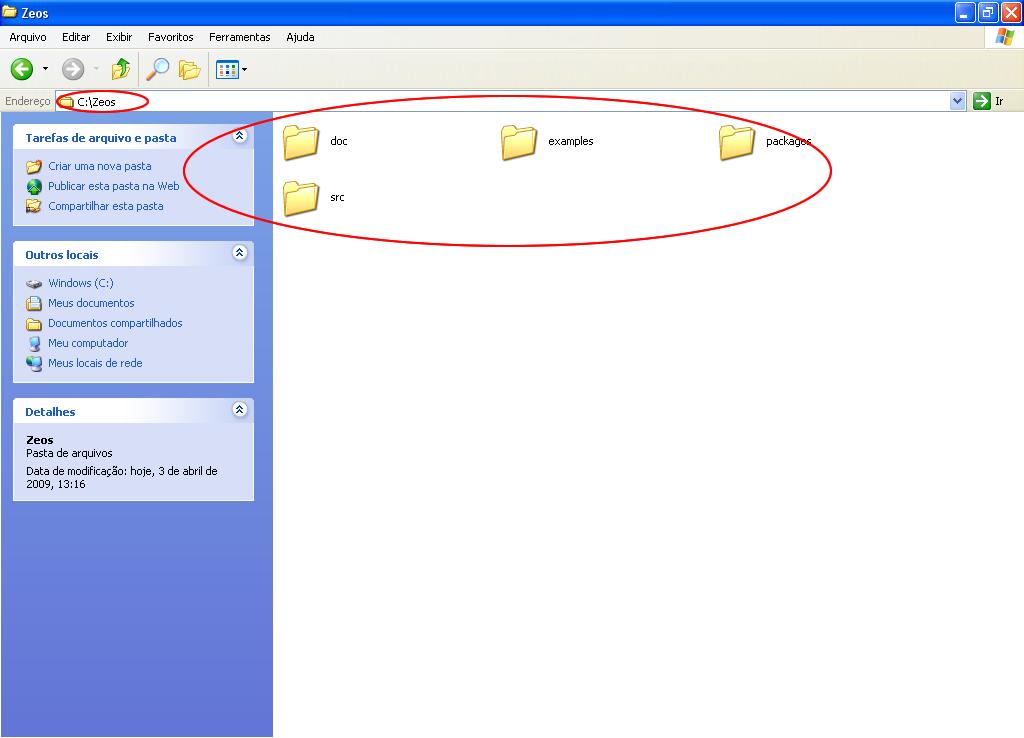Click the Up one folder level icon

(121, 69)
